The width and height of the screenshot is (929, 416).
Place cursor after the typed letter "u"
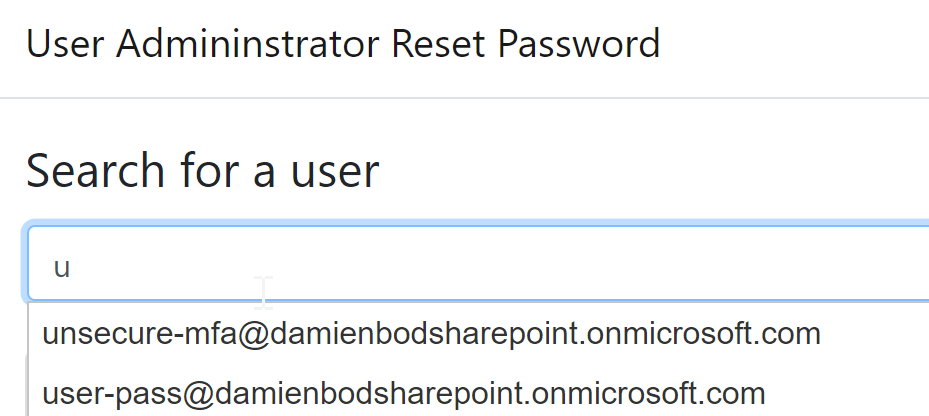coord(72,268)
